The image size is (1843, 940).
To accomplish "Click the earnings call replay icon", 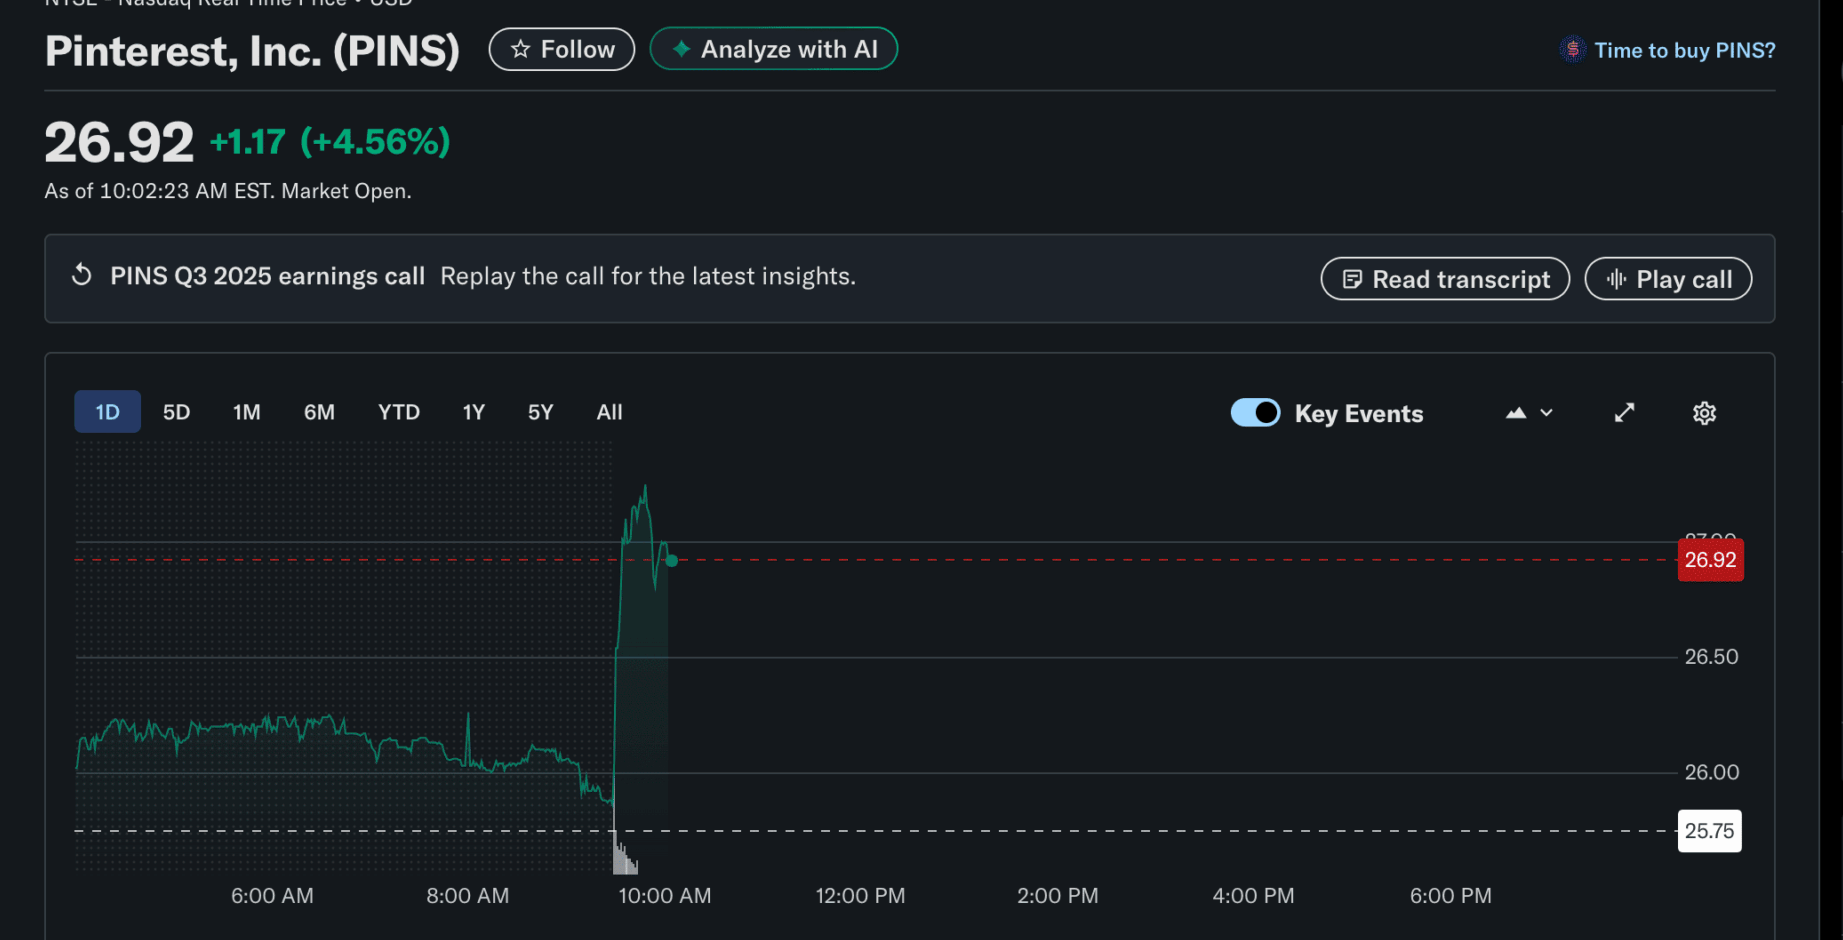I will [82, 276].
